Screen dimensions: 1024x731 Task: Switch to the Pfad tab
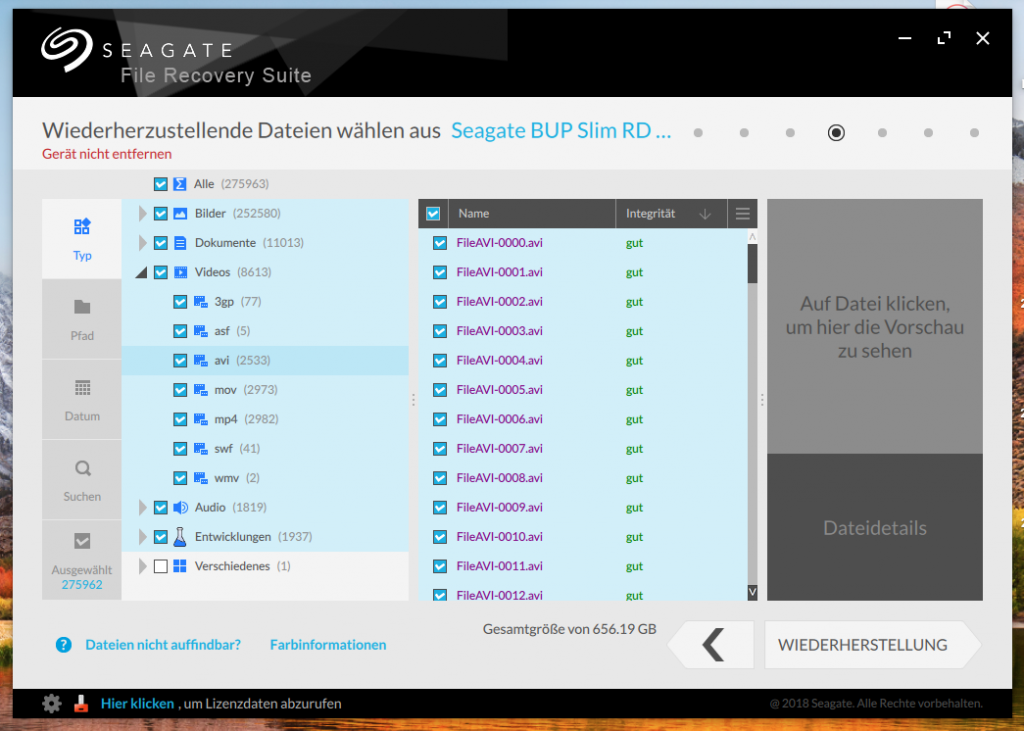tap(82, 319)
